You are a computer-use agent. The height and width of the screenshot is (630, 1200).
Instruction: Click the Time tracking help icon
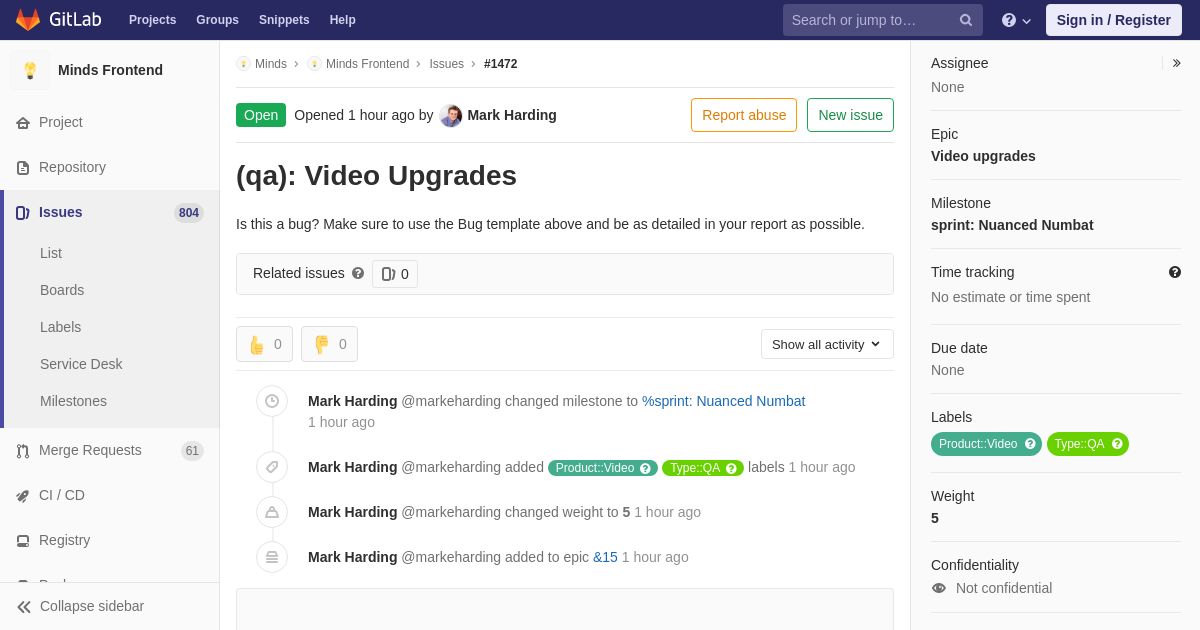coord(1175,272)
